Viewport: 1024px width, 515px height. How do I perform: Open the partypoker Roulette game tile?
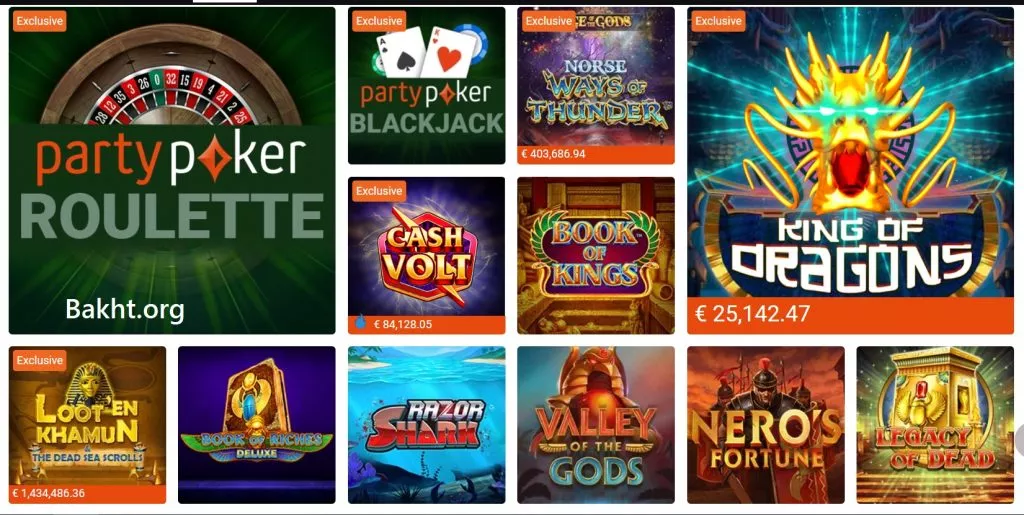pos(172,170)
